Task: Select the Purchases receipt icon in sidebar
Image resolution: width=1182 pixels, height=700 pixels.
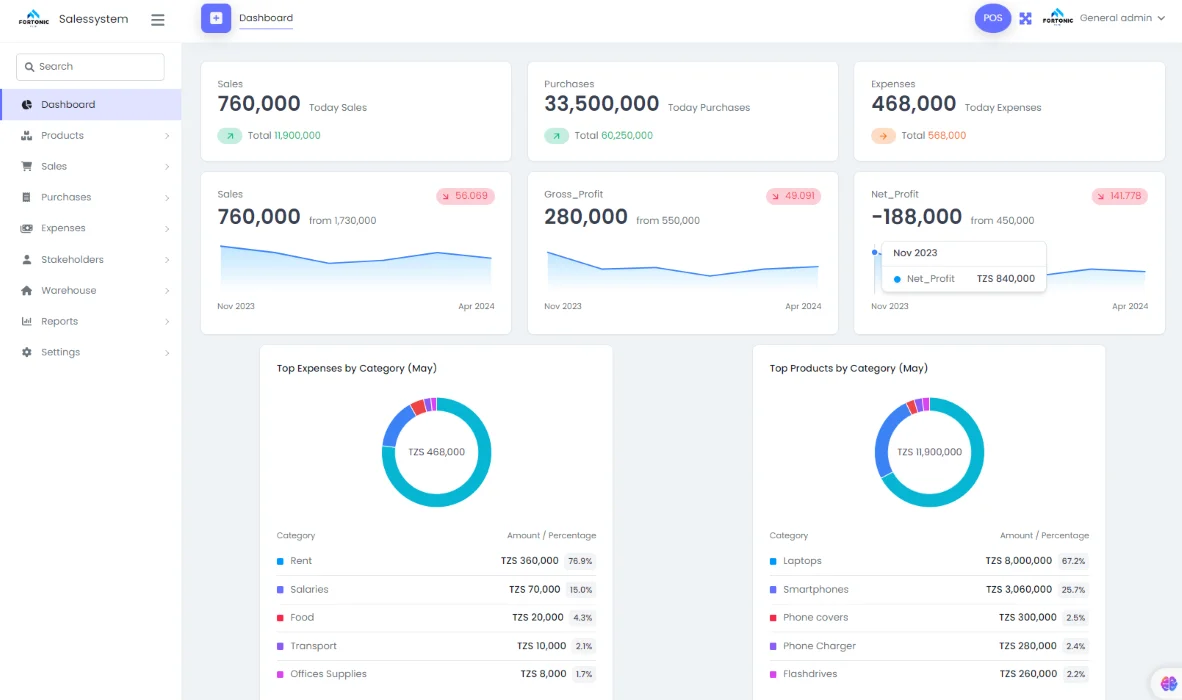Action: [x=24, y=197]
